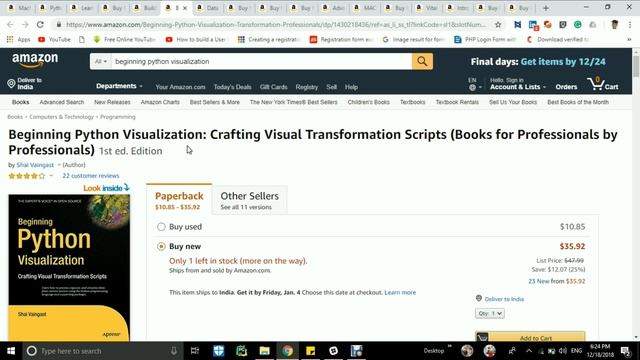
Task: Expand more bookmarks chevron
Action: click(629, 39)
